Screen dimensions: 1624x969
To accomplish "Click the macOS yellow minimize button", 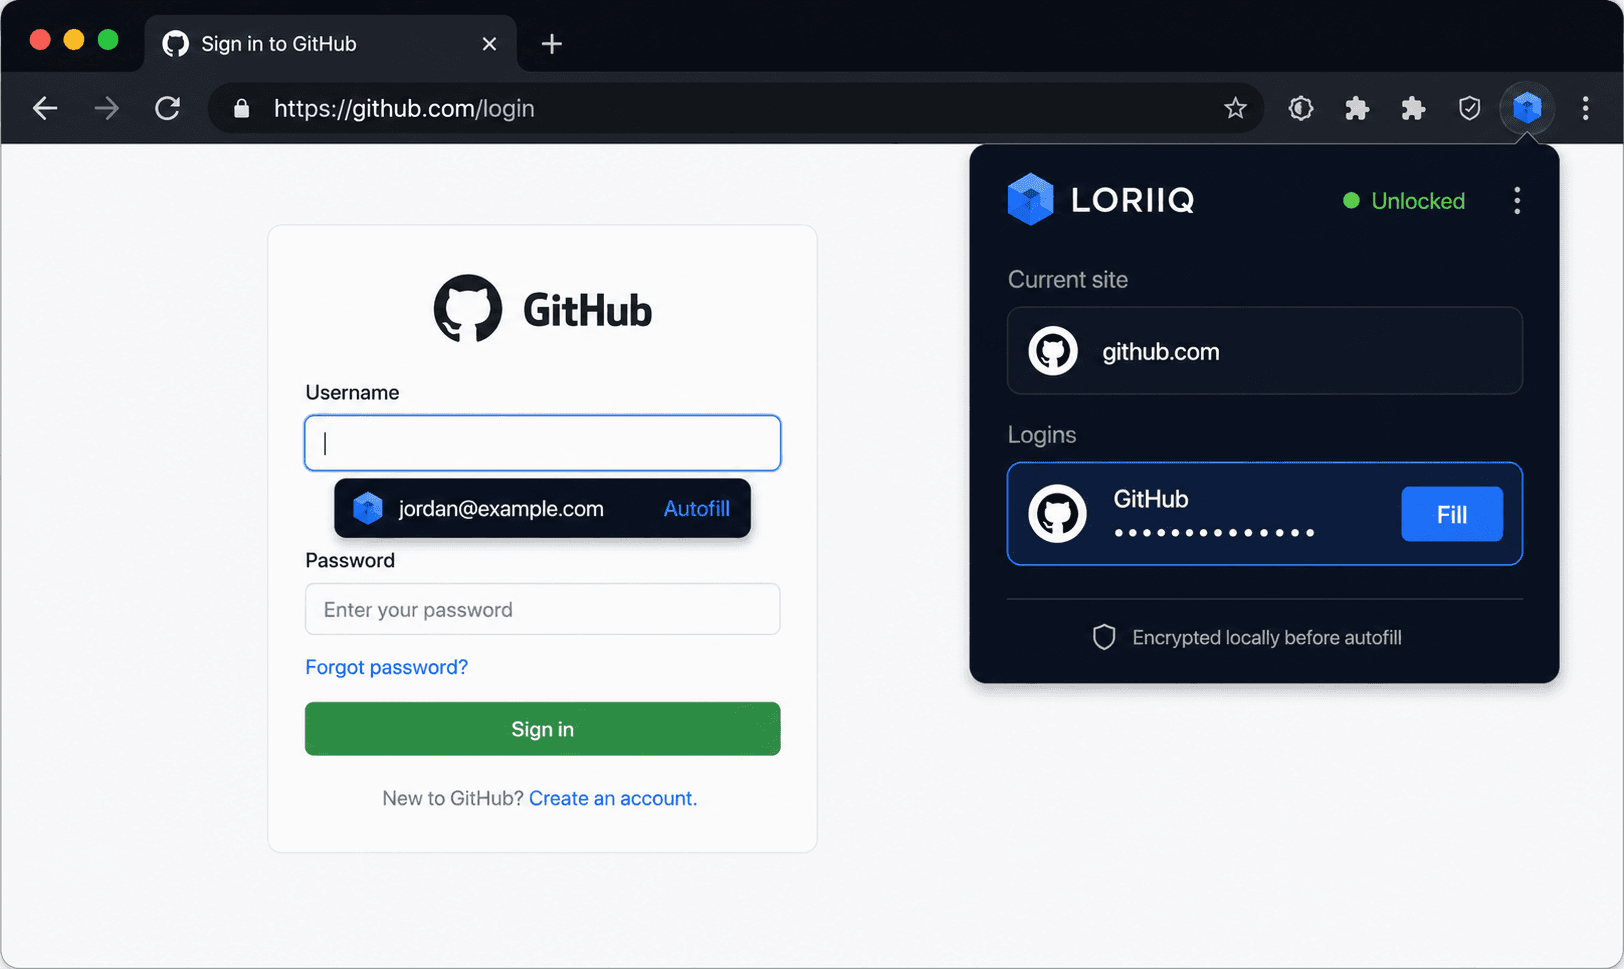I will click(x=74, y=40).
